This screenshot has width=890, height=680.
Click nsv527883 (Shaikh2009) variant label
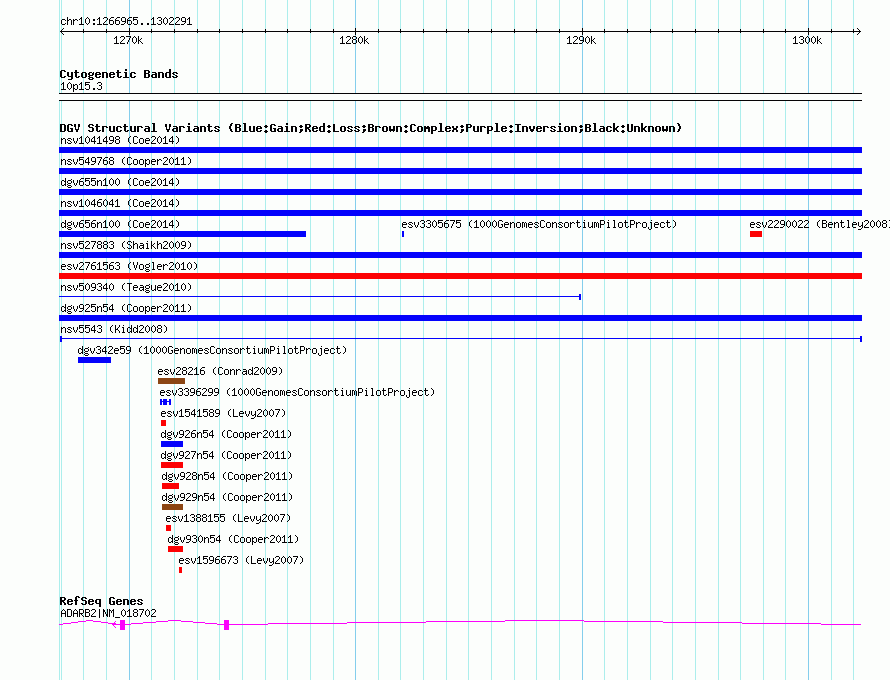pyautogui.click(x=126, y=245)
